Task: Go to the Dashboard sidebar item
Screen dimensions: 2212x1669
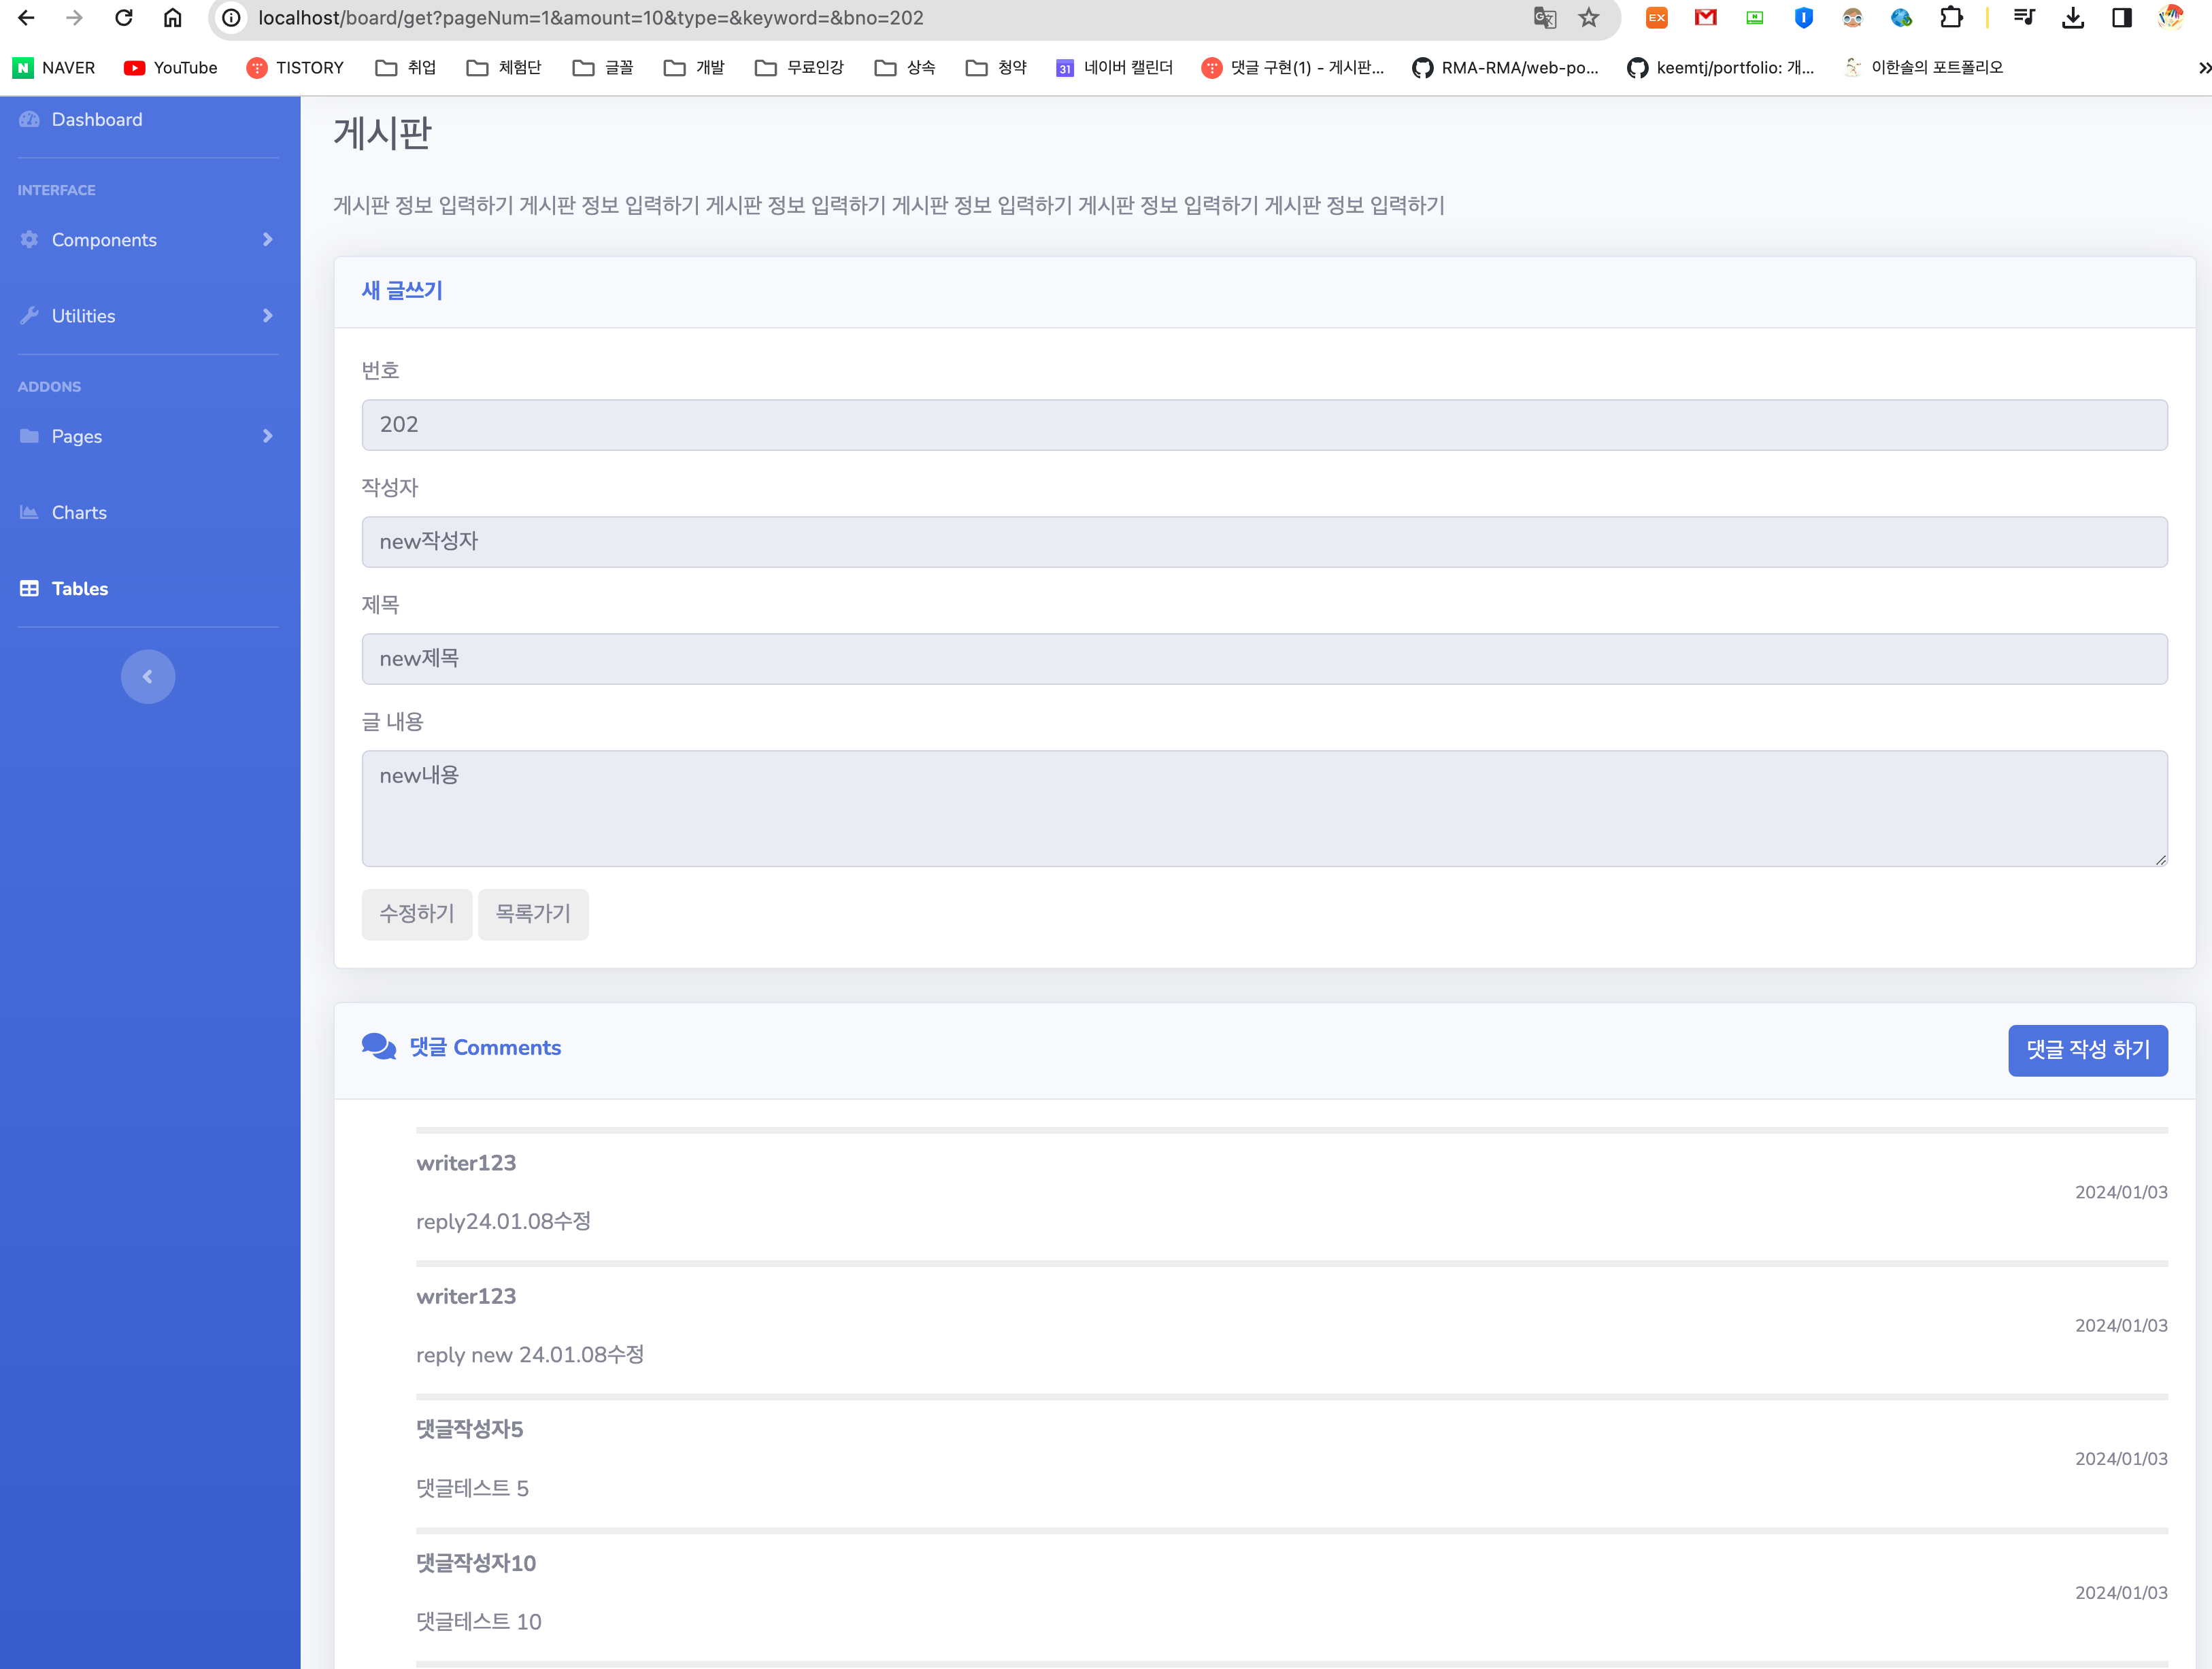Action: (x=96, y=120)
